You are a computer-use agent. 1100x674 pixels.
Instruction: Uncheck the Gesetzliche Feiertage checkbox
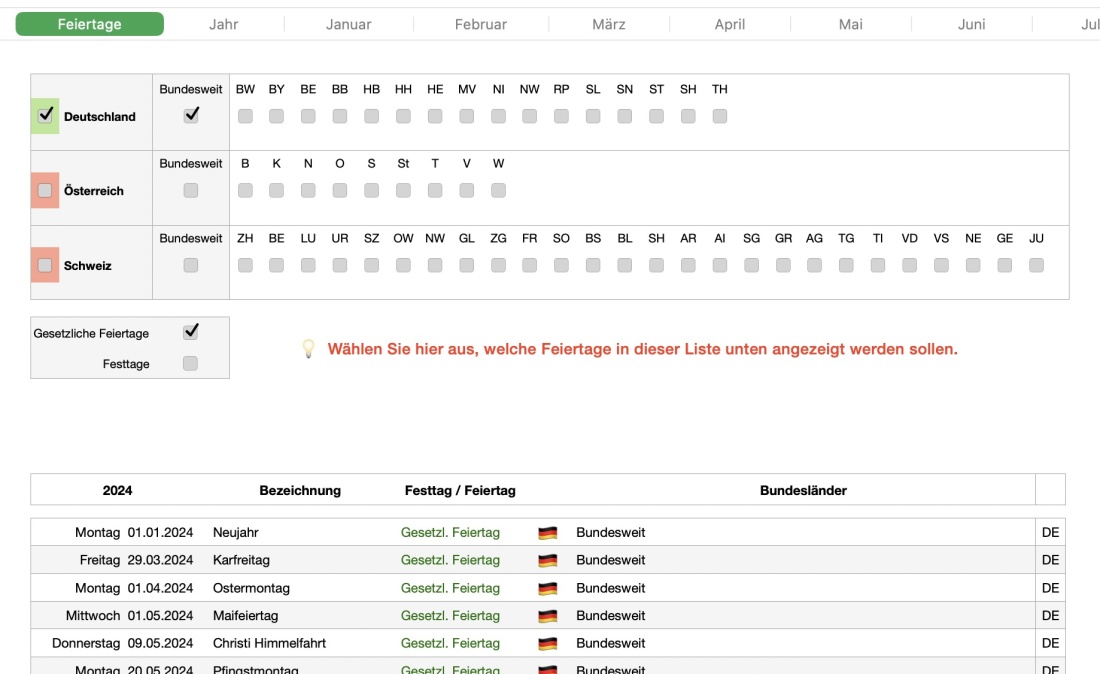[x=190, y=332]
